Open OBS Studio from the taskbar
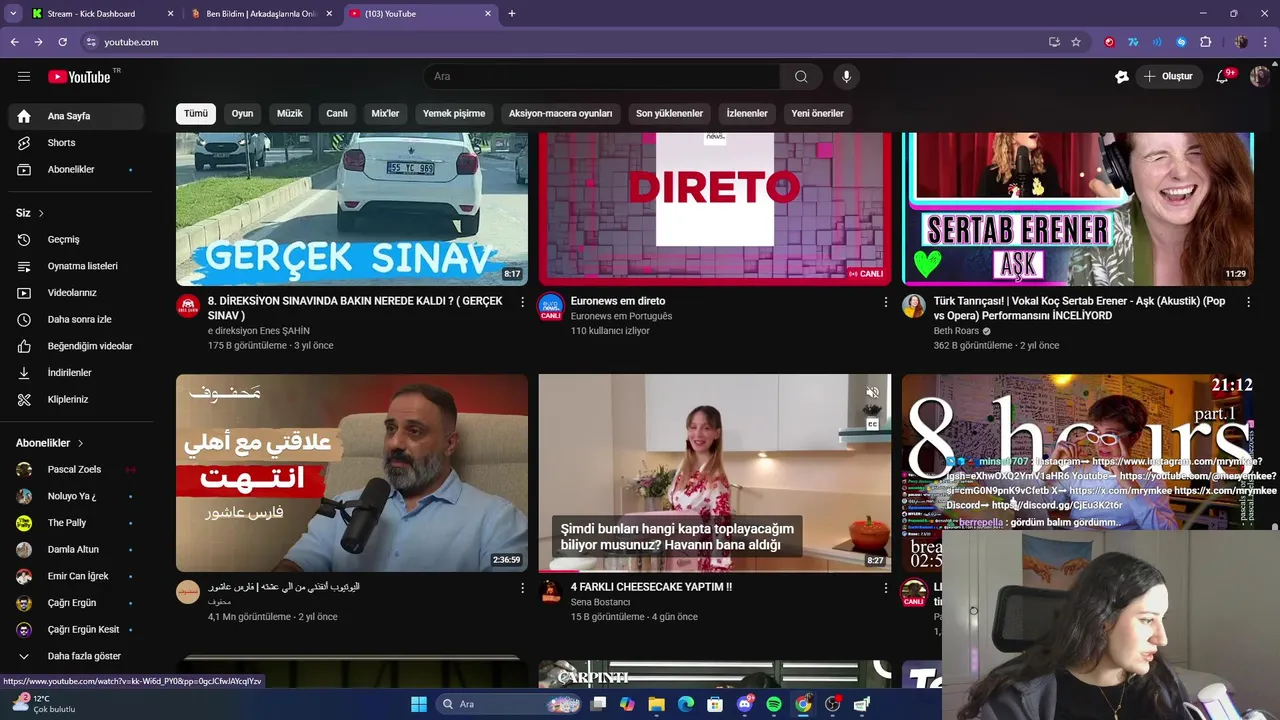This screenshot has width=1280, height=720. [832, 704]
